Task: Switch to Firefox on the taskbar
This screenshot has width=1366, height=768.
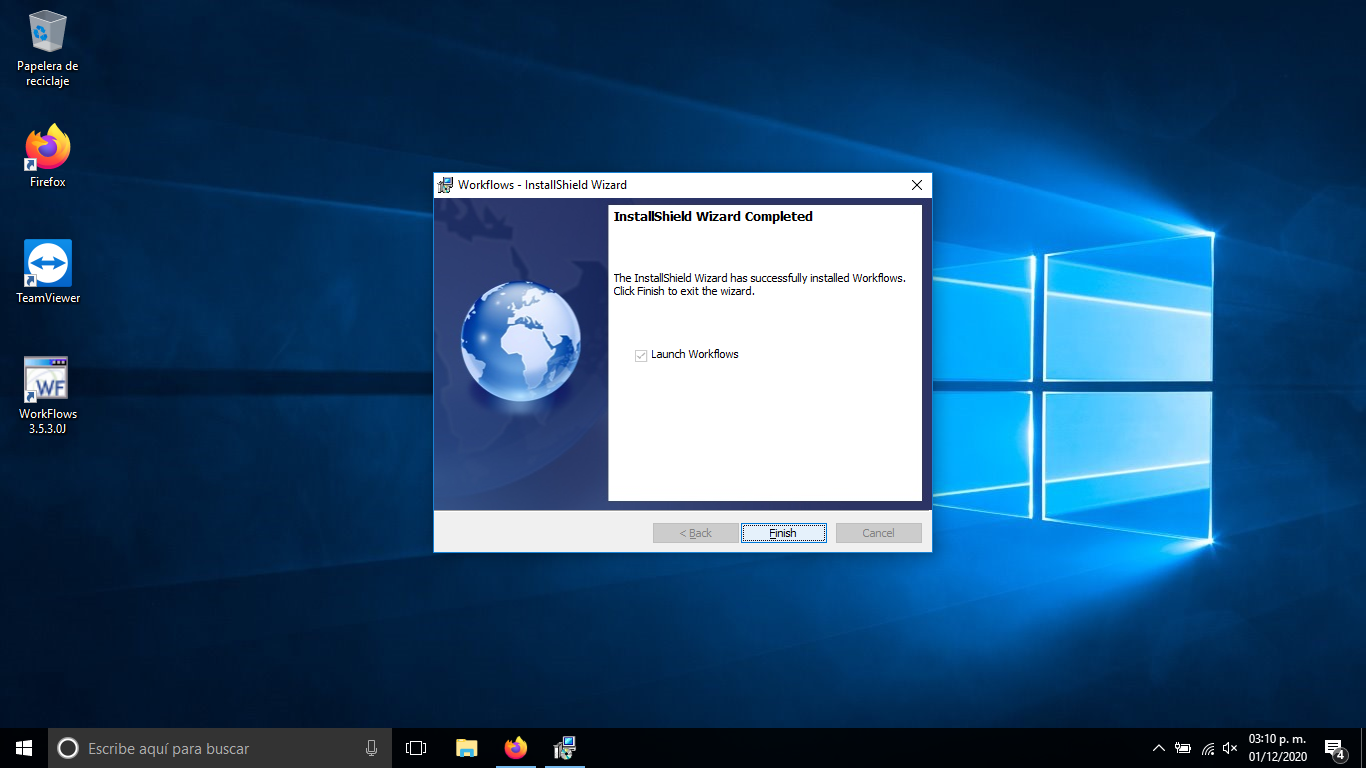Action: 515,748
